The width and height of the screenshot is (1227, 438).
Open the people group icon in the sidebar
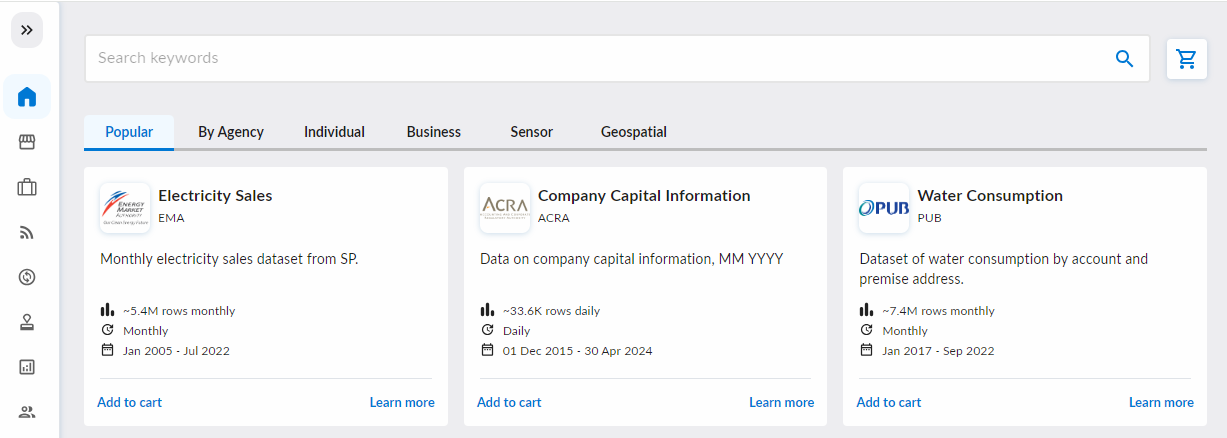(x=27, y=412)
